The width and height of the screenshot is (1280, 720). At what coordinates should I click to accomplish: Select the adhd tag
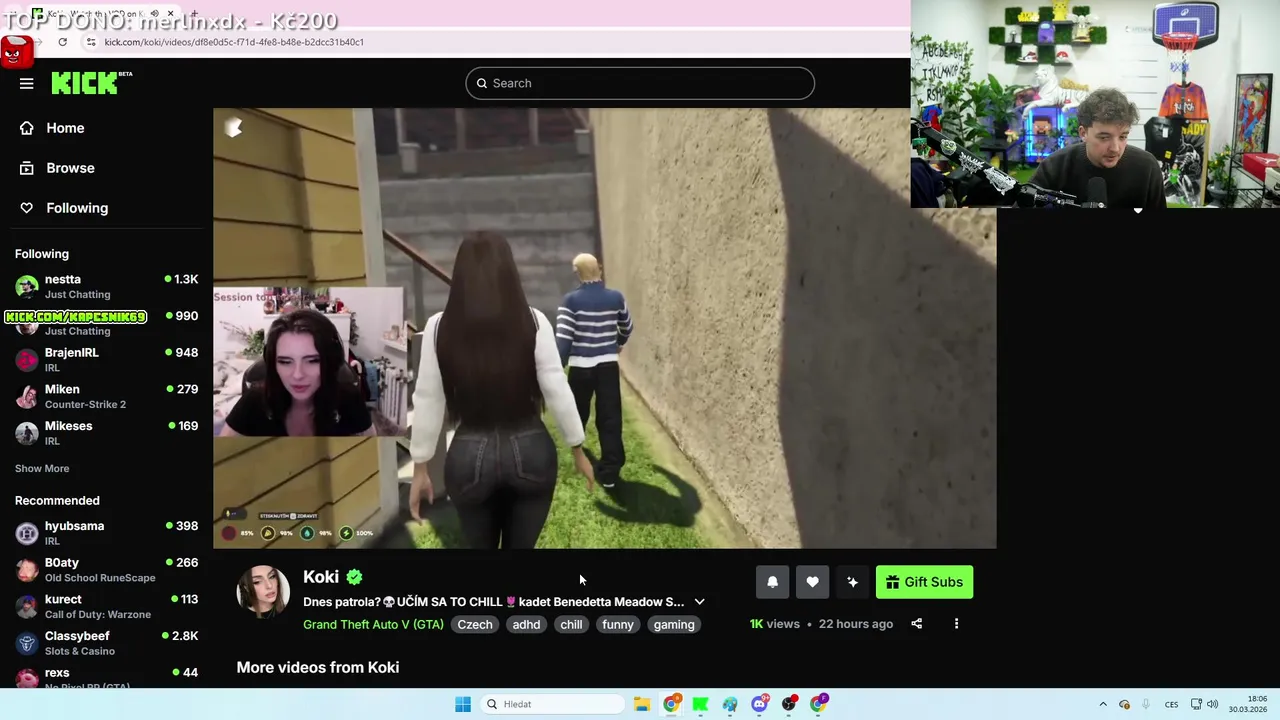(526, 624)
